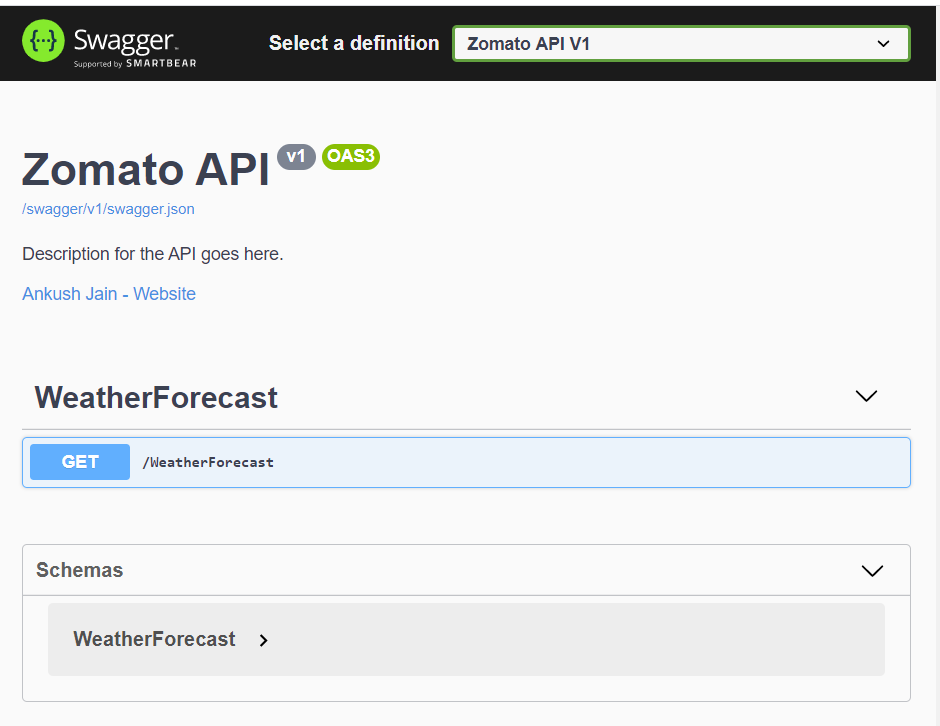Click the Schemas section chevron icon
The image size is (940, 726).
[x=872, y=570]
